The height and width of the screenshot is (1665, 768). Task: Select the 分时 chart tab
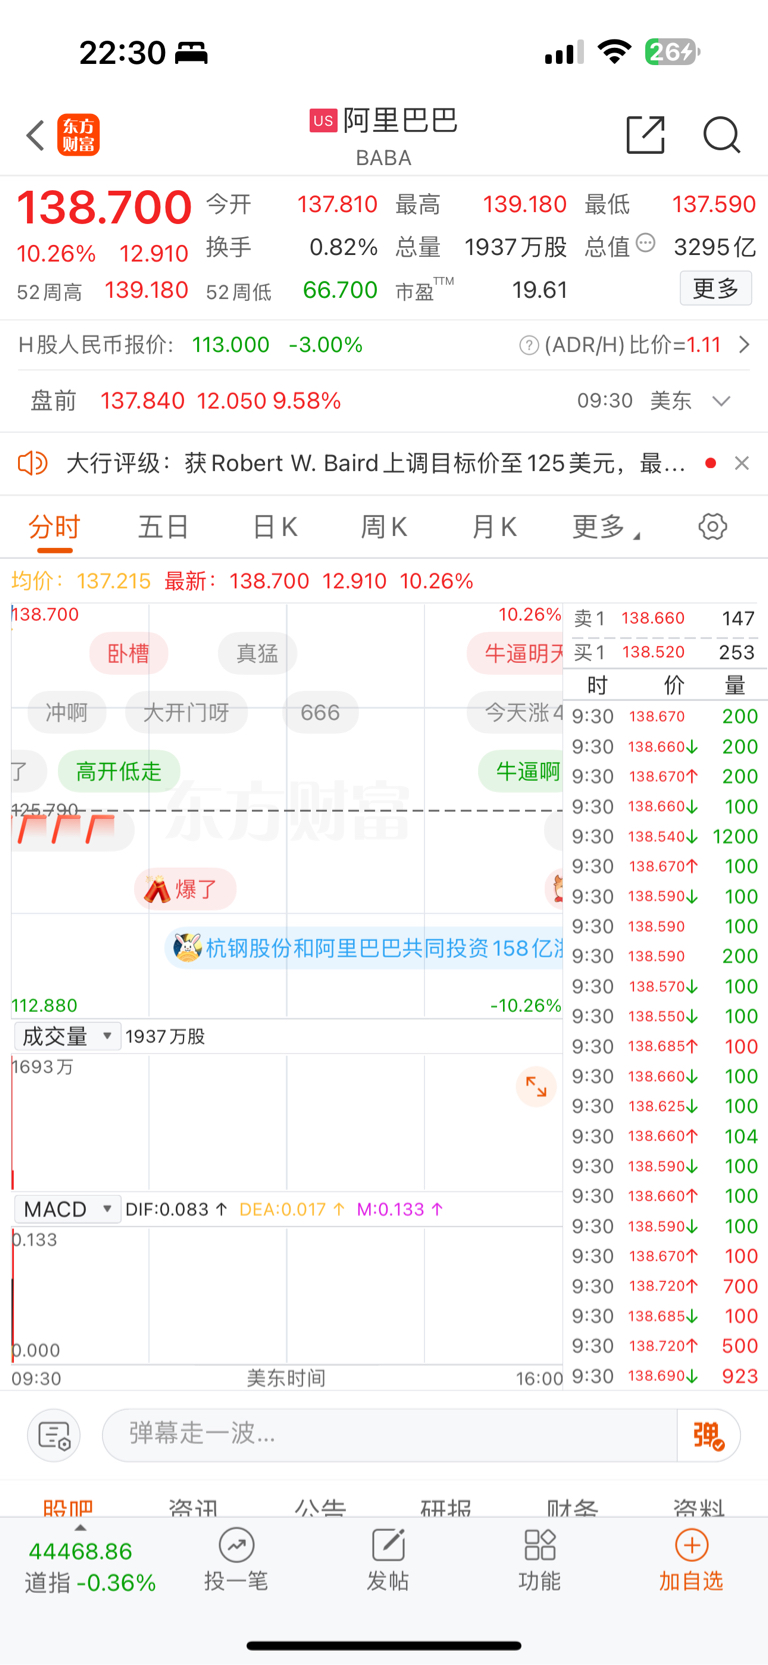[54, 527]
